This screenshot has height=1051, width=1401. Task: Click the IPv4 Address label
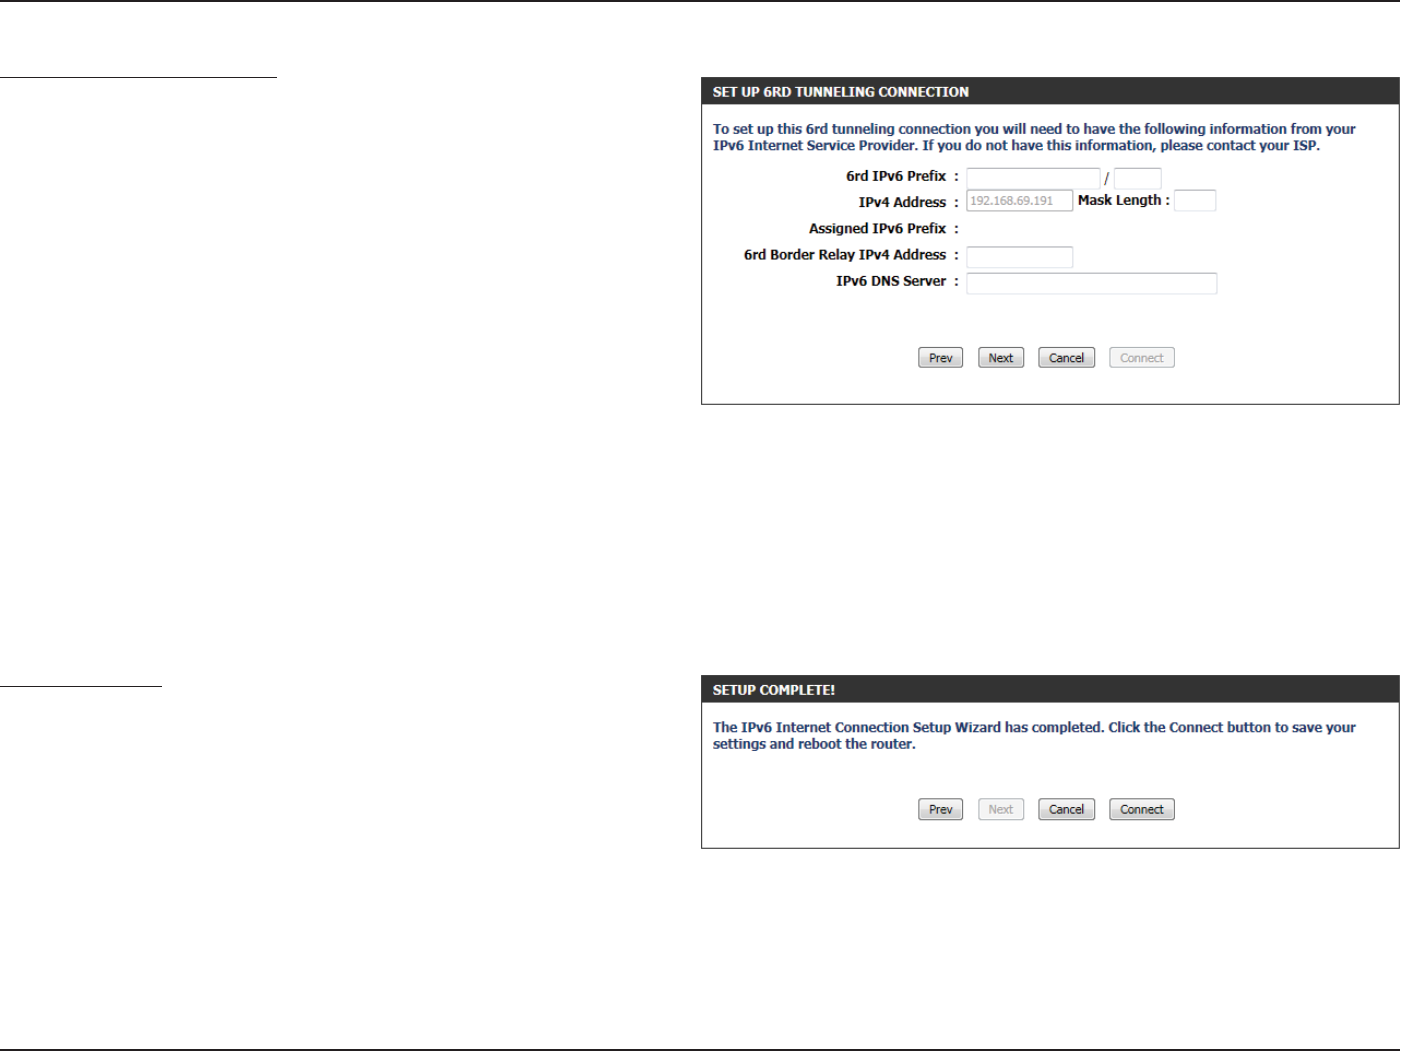tap(902, 202)
